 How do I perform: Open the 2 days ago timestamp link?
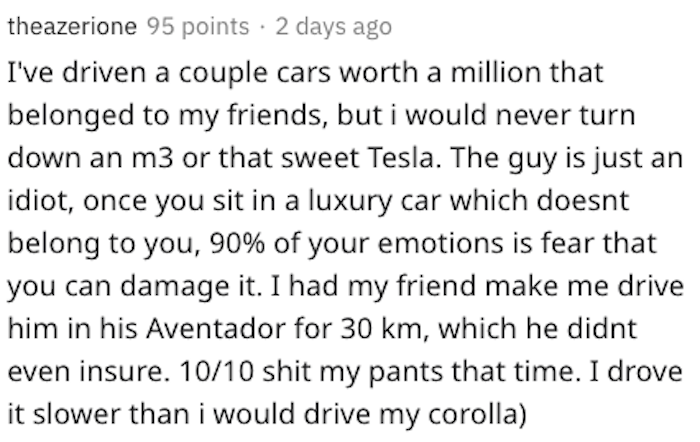tap(333, 27)
